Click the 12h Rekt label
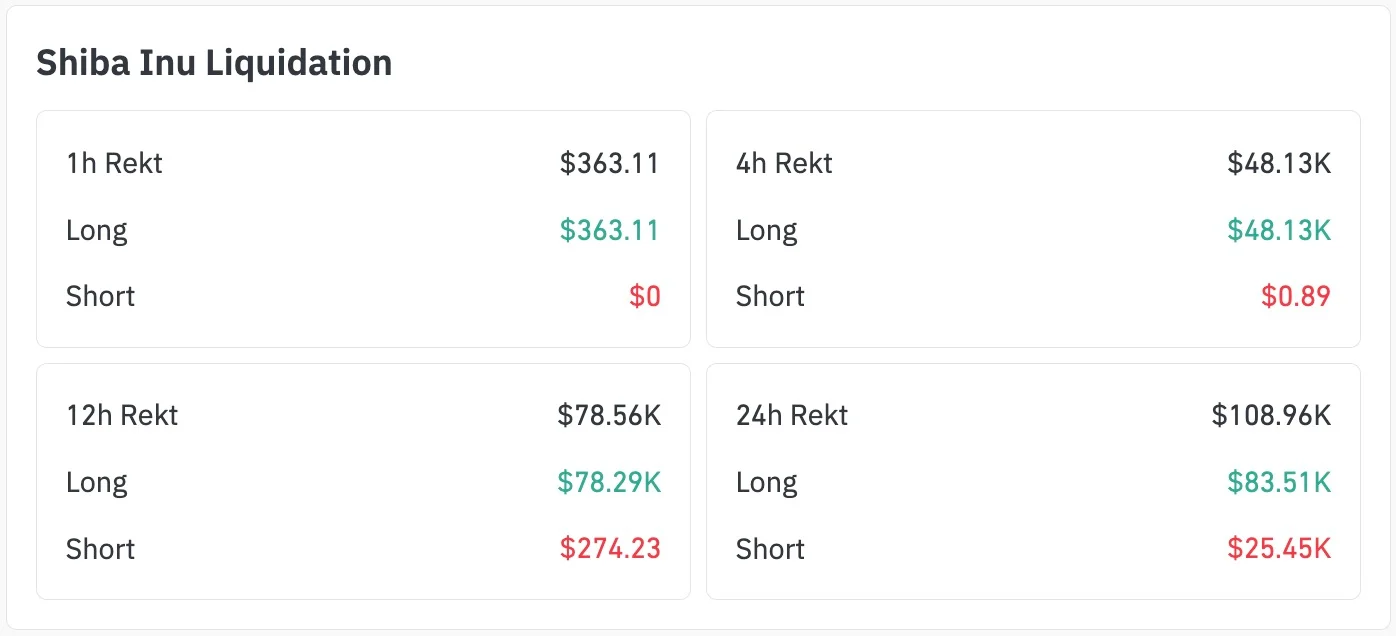1396x636 pixels. pyautogui.click(x=122, y=415)
